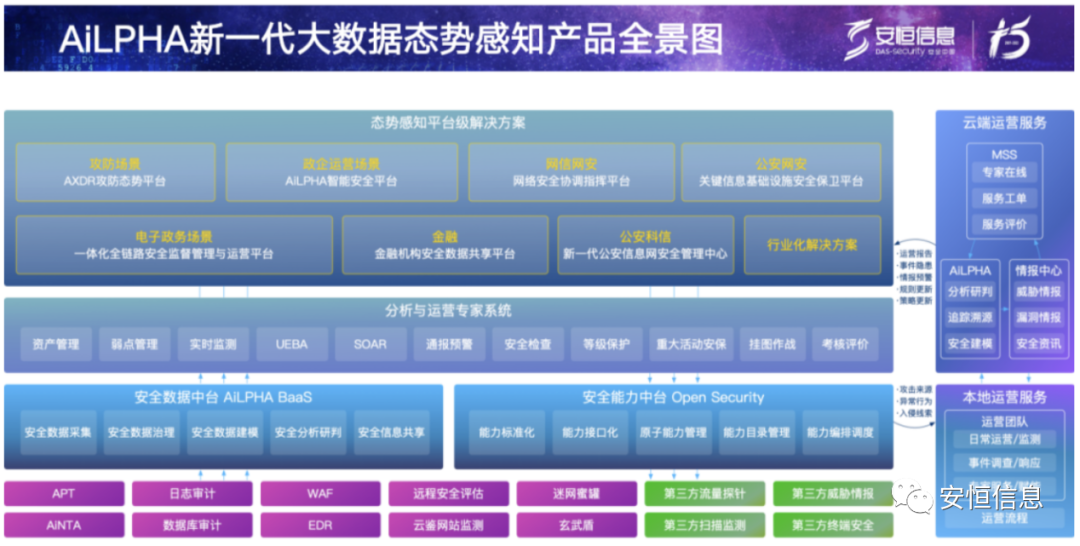Open 漏洞情报 under 情报中心
This screenshot has height=546, width=1080.
1039,317
